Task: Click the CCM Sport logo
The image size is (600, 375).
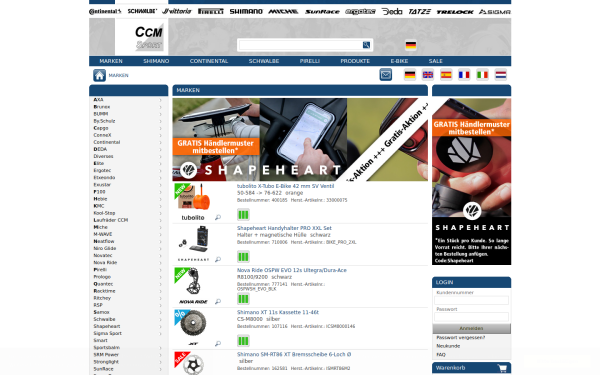Action: (149, 37)
